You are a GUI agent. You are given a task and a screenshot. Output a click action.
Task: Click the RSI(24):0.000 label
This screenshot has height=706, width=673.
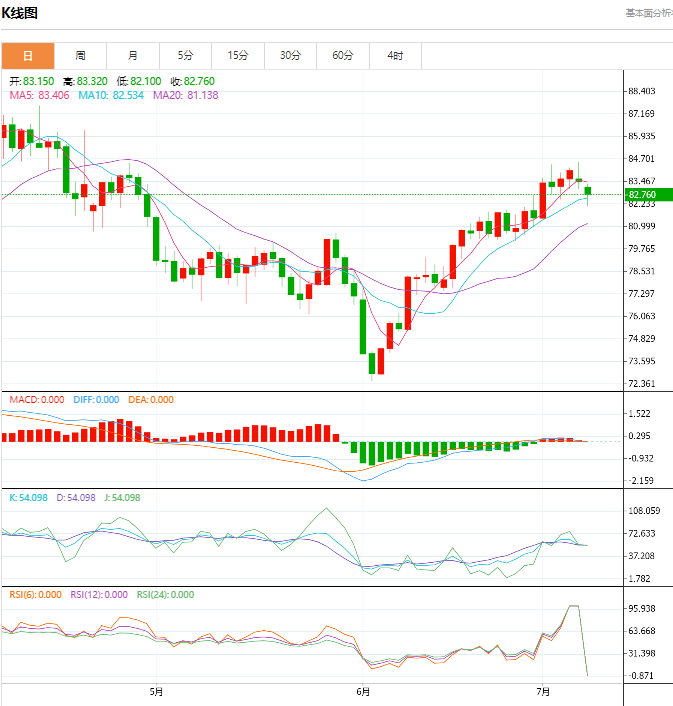166,595
